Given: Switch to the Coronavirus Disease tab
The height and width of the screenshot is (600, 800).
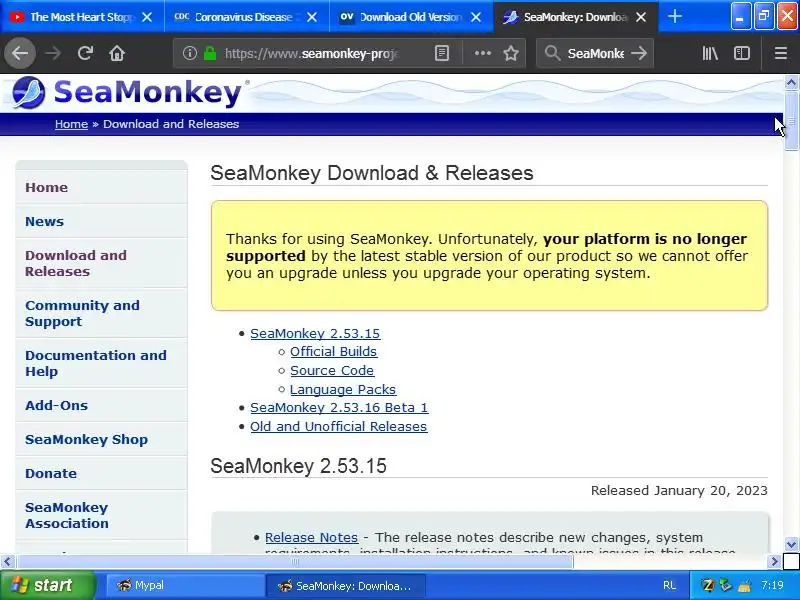Looking at the screenshot, I should click(247, 17).
